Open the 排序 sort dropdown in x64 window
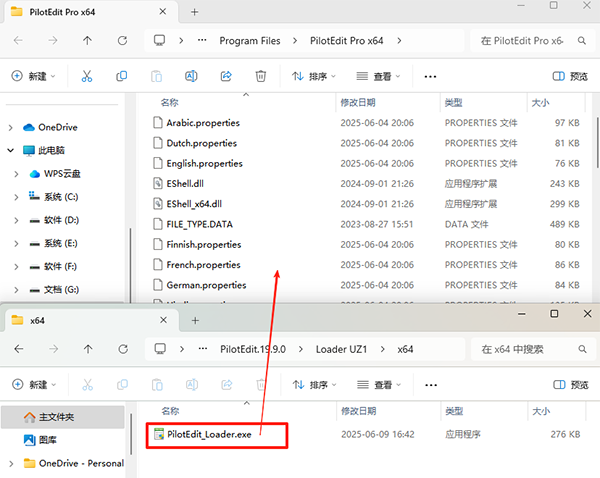Image resolution: width=600 pixels, height=478 pixels. (314, 385)
